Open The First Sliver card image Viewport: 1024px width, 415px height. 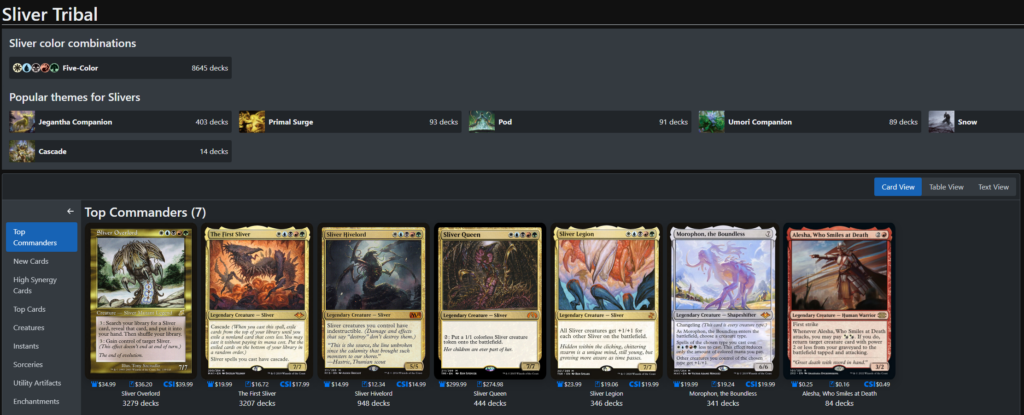point(257,301)
